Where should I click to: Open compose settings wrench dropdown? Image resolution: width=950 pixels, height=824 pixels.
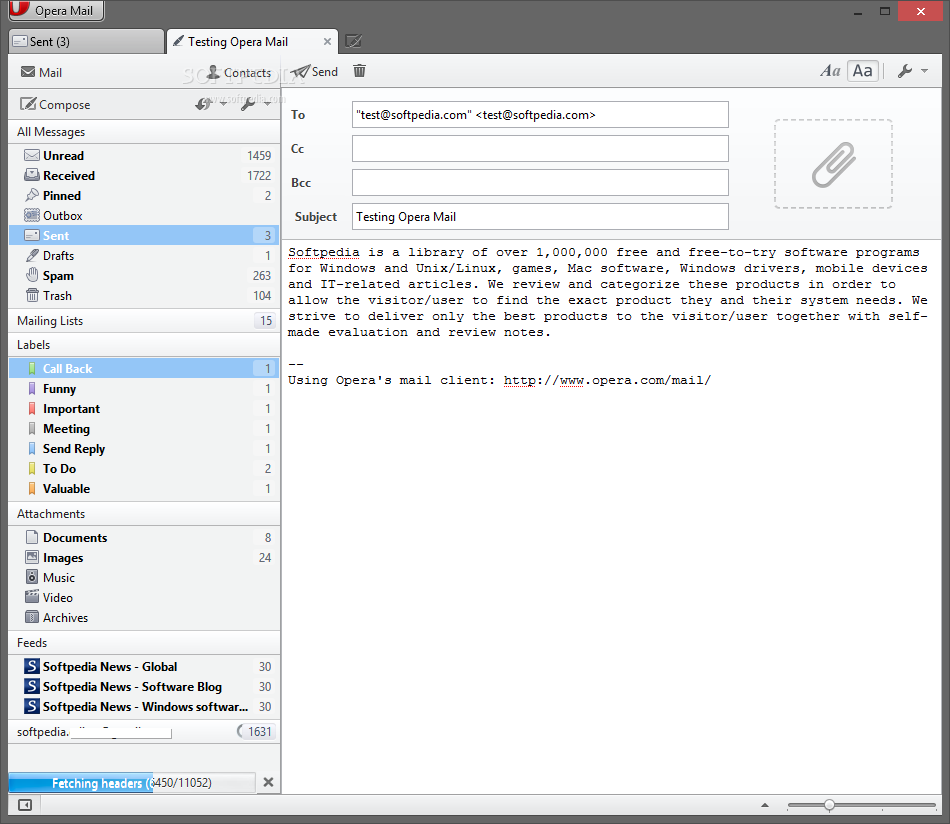point(912,71)
